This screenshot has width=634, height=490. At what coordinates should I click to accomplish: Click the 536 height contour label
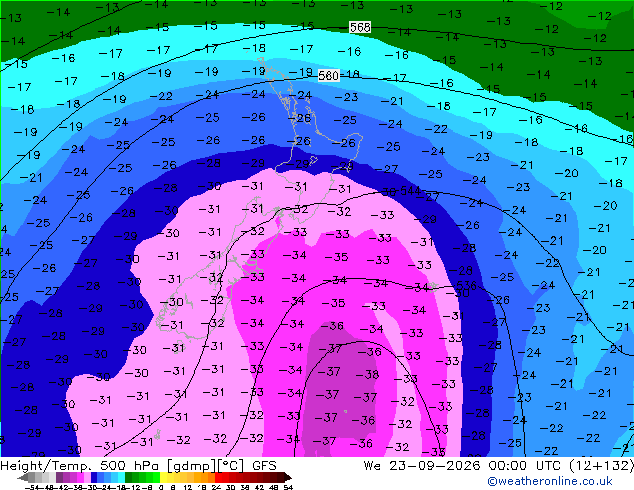tap(466, 285)
